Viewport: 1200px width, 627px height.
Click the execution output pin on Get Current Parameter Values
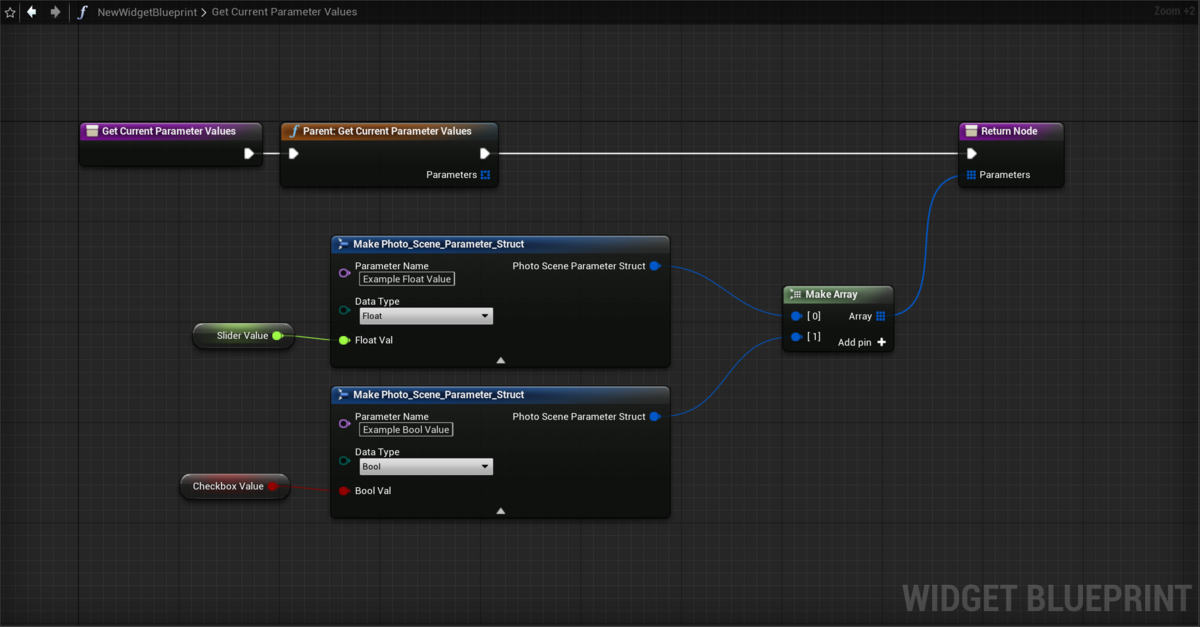[250, 153]
